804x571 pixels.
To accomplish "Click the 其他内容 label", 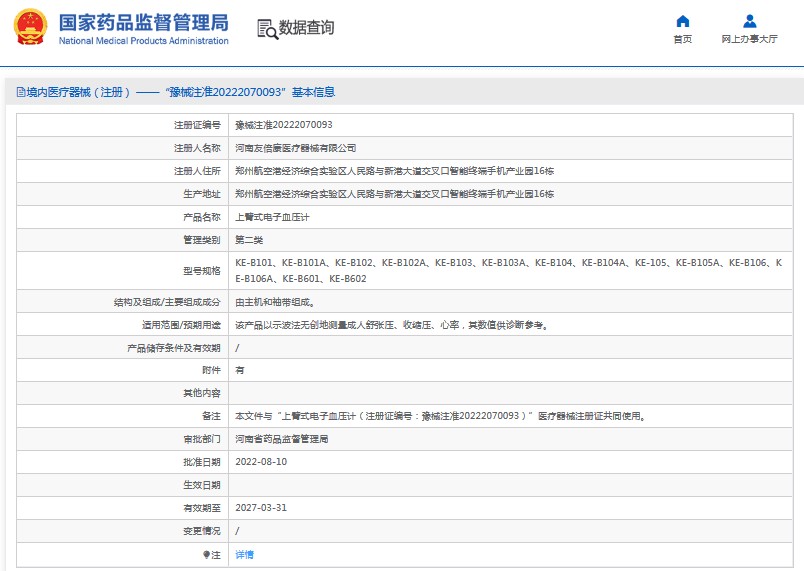I will [x=202, y=393].
